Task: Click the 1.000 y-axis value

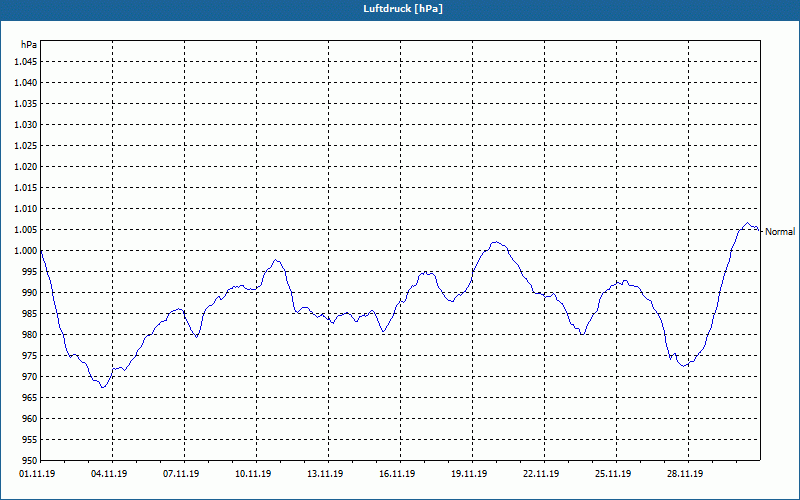Action: tap(26, 251)
